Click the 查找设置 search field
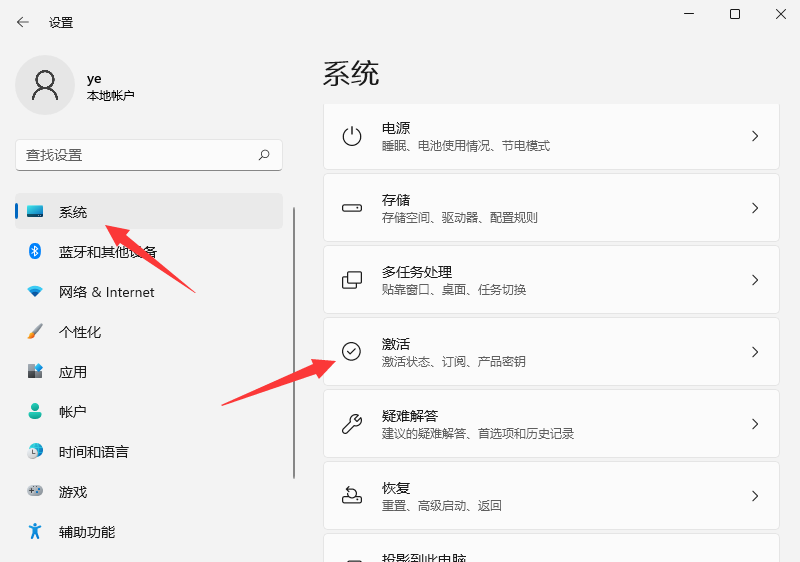The width and height of the screenshot is (800, 562). tap(135, 155)
